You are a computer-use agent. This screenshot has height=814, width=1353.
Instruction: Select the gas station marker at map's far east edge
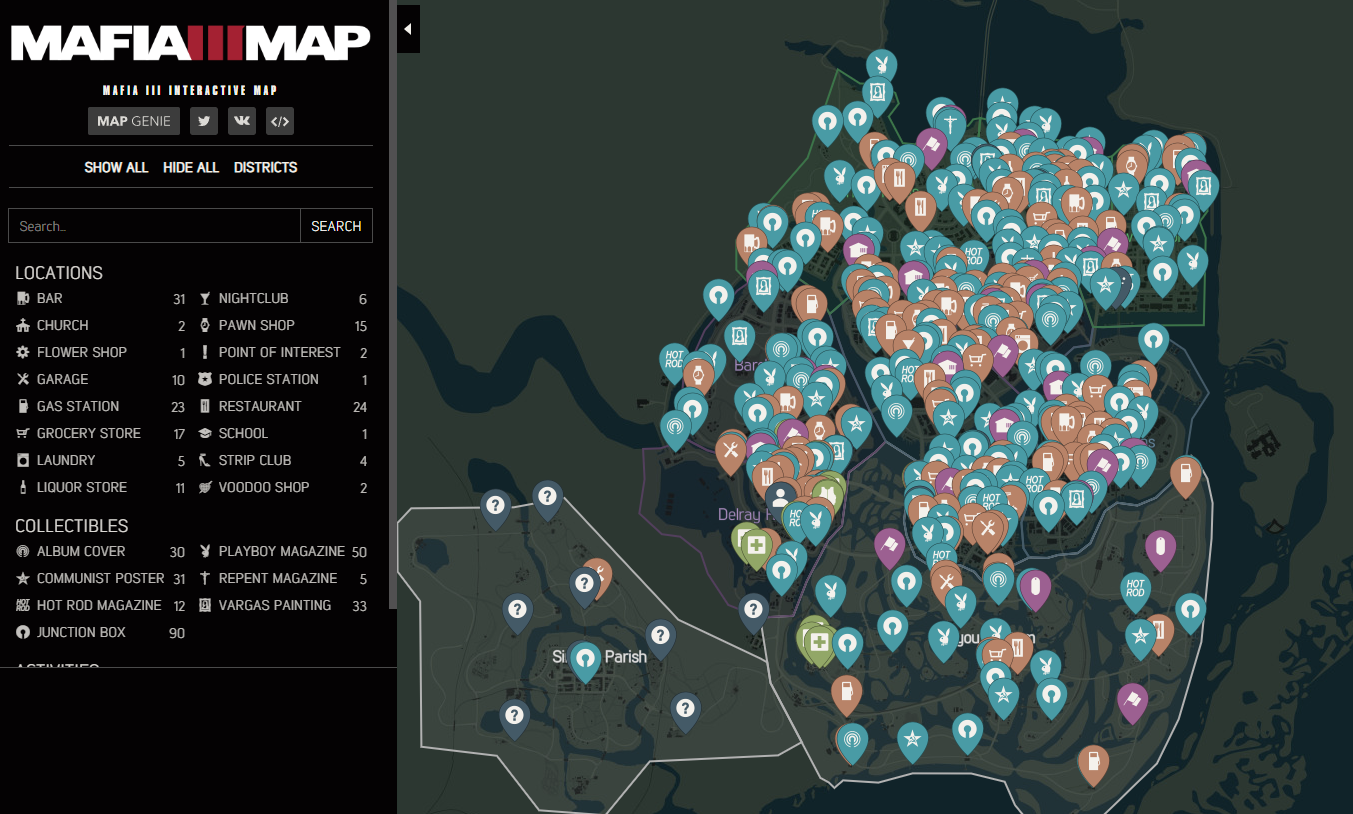pos(1185,475)
